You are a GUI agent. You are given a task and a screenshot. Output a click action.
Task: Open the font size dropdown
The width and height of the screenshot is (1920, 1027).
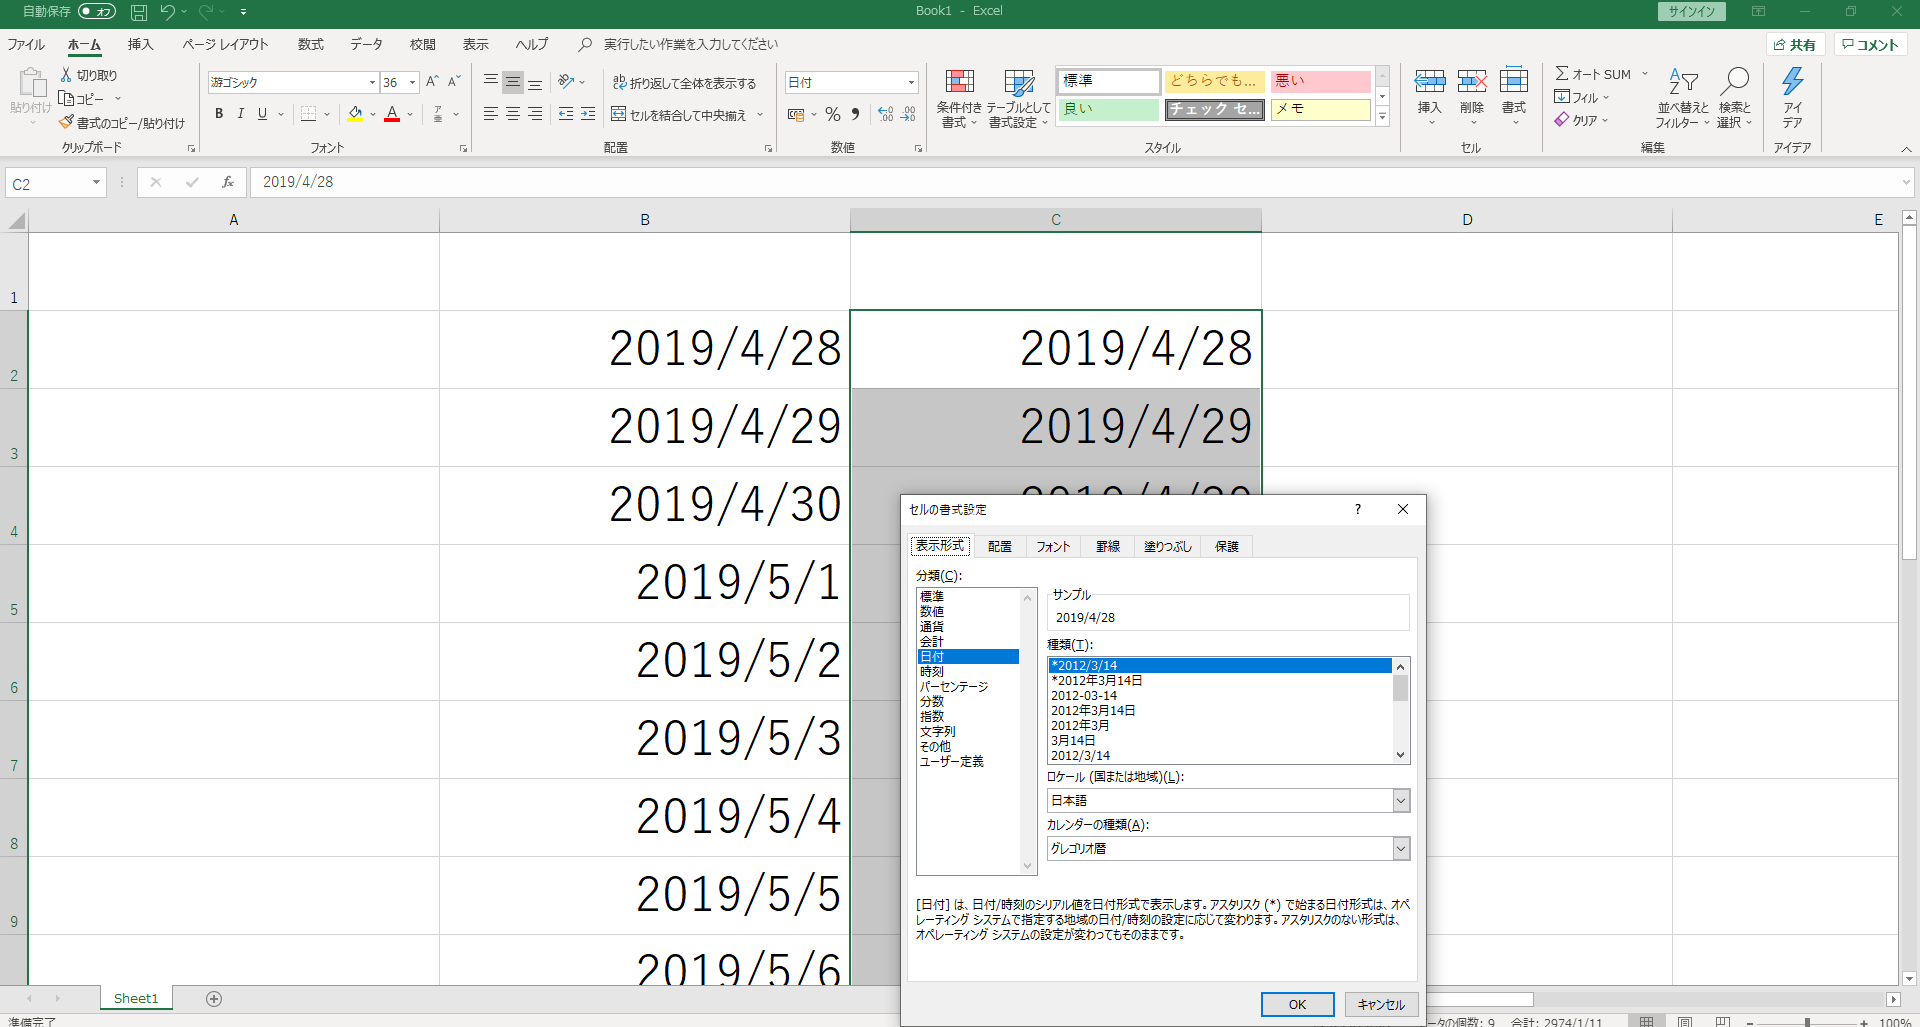click(412, 83)
